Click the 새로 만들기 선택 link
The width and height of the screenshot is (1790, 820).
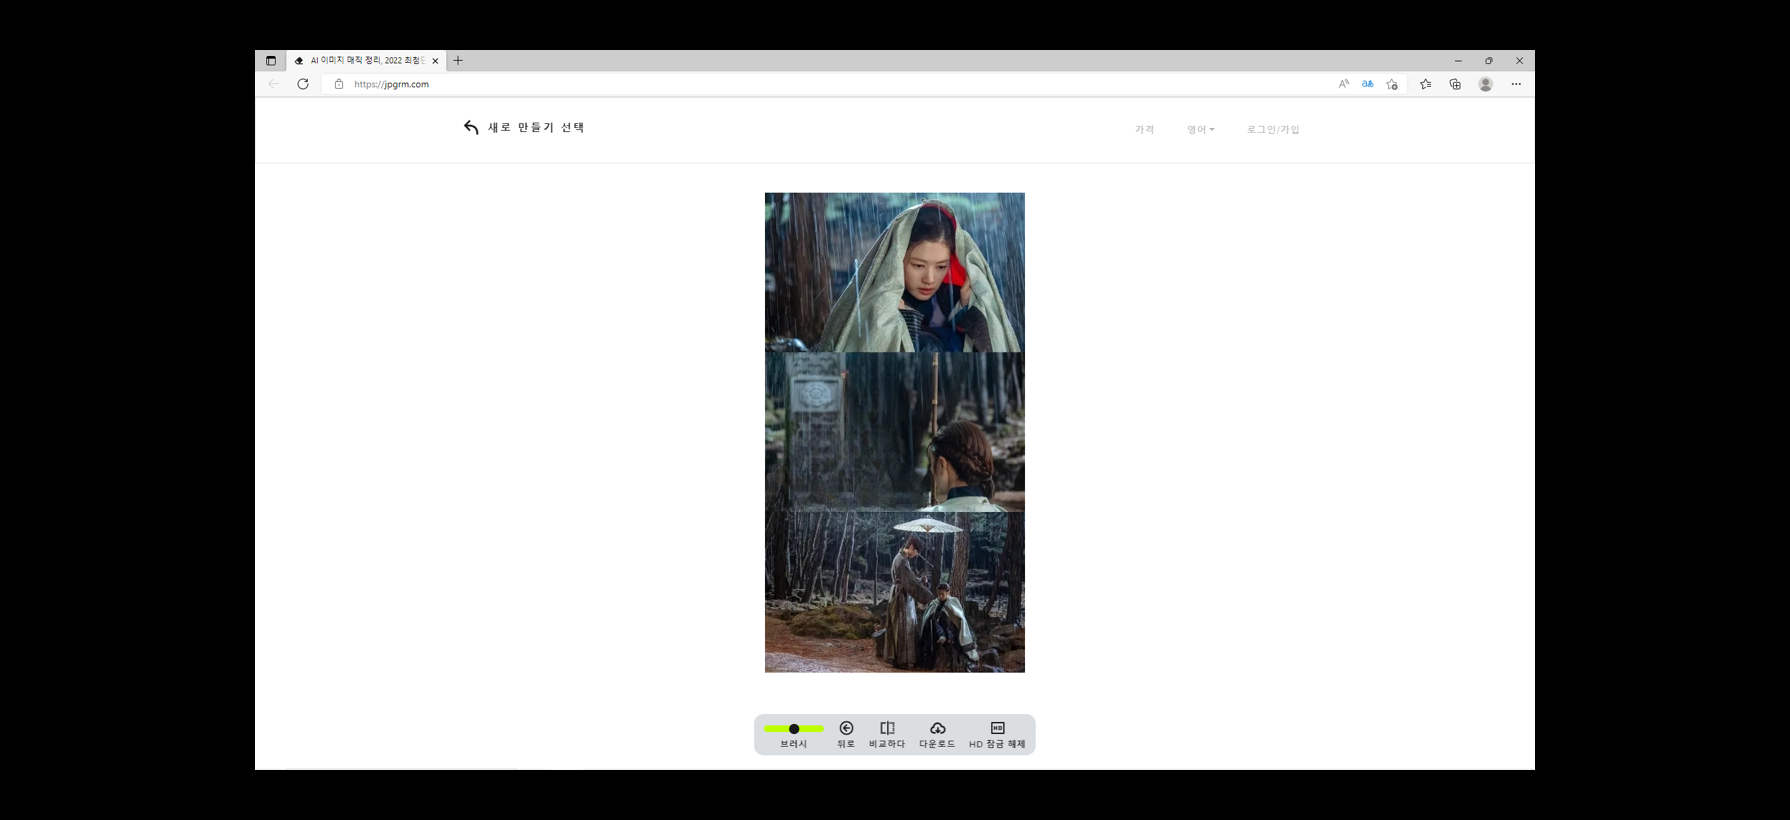[536, 127]
